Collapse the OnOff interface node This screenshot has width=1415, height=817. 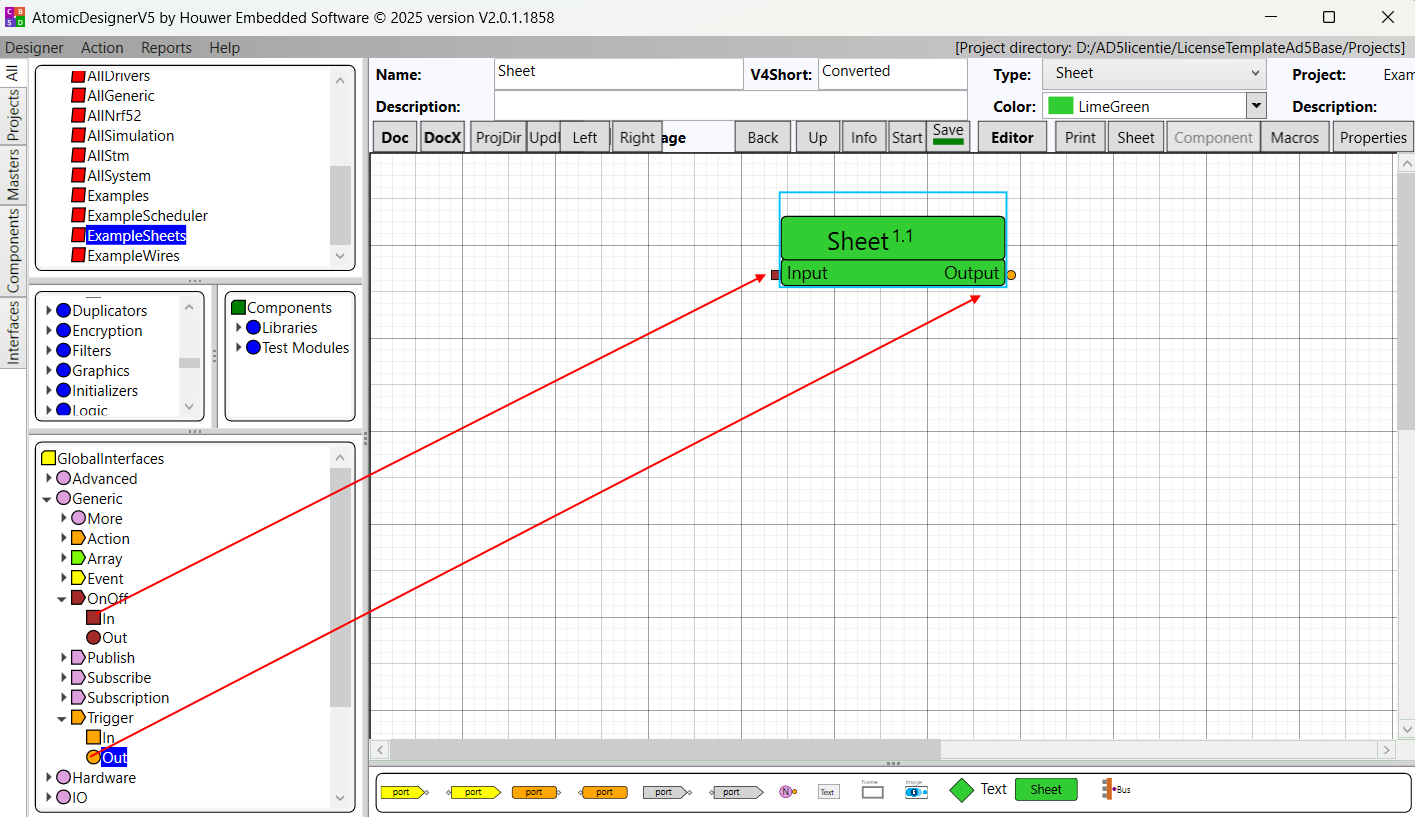[63, 598]
